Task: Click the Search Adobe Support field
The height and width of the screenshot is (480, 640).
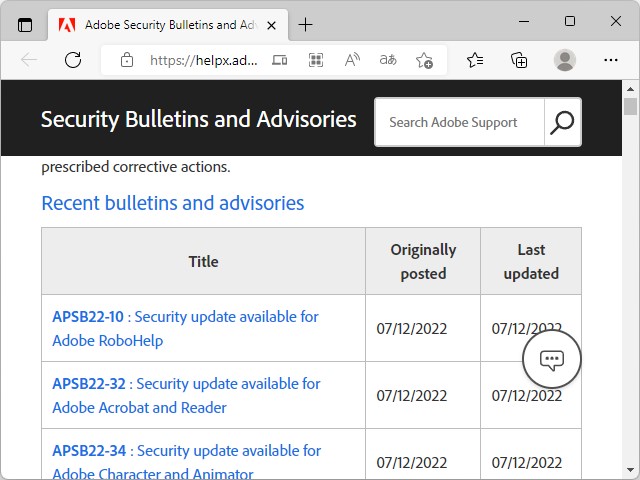Action: click(460, 122)
